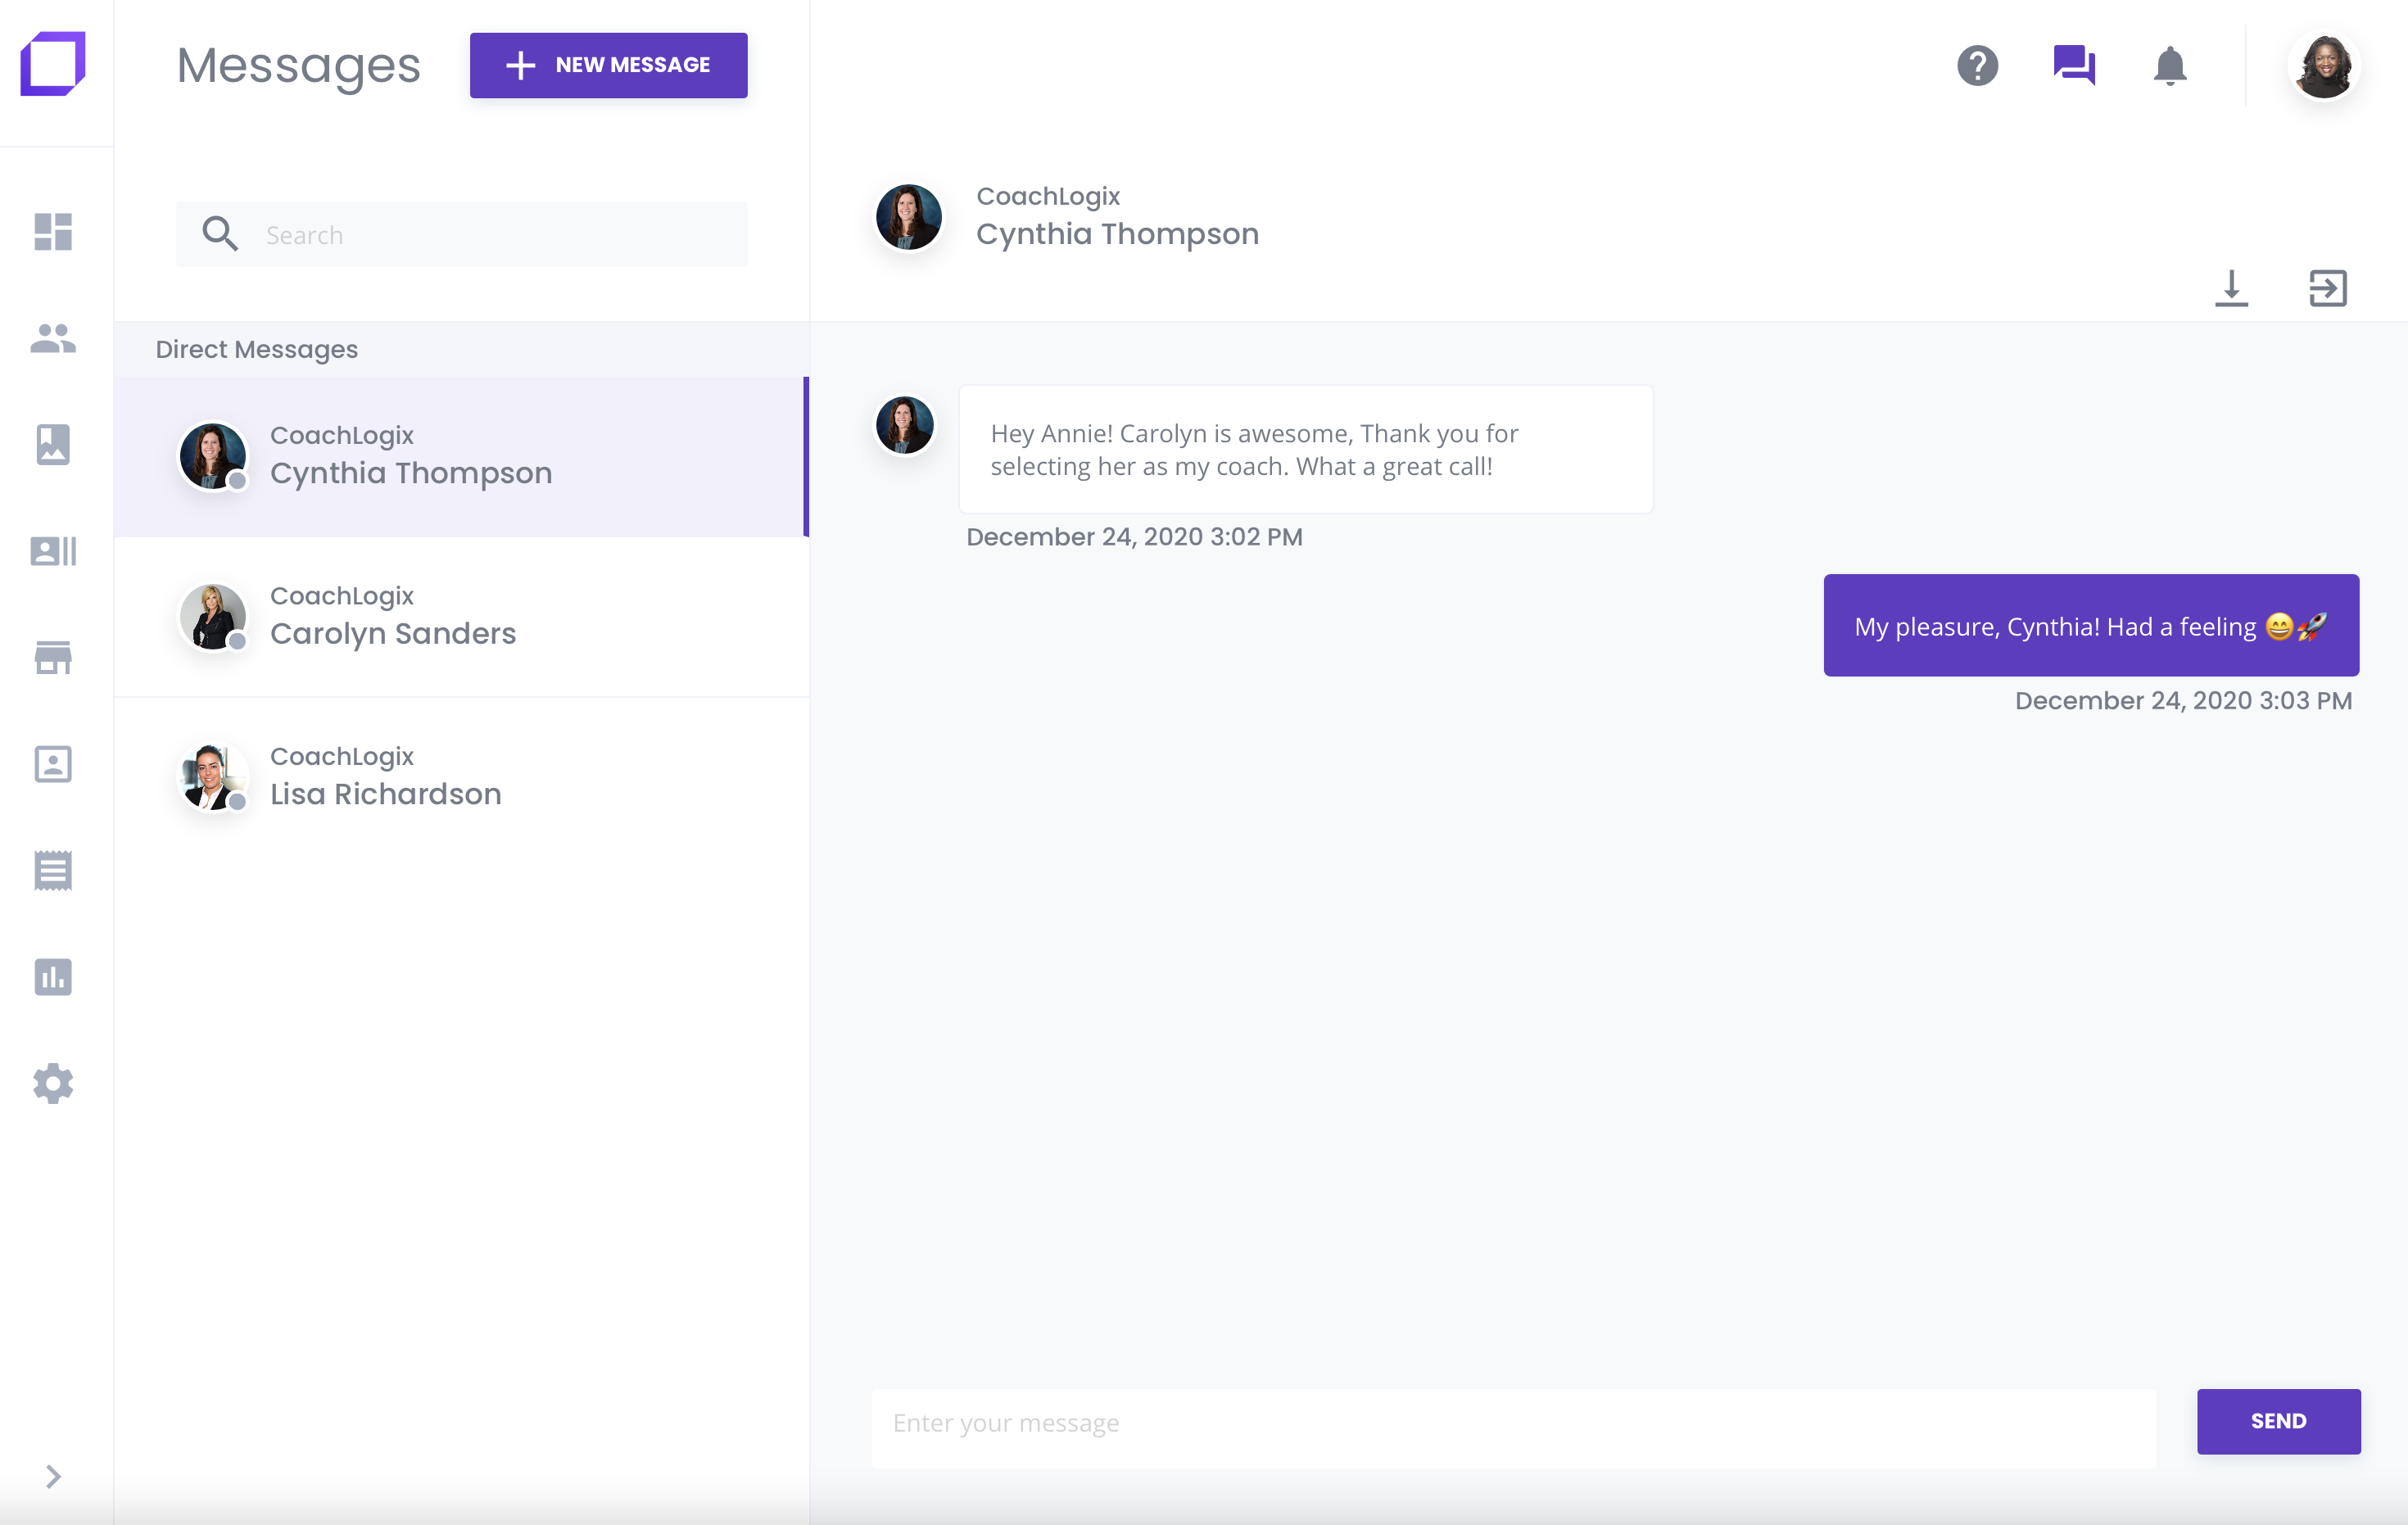2408x1525 pixels.
Task: Click the receipt invoices icon in sidebar
Action: click(x=53, y=870)
